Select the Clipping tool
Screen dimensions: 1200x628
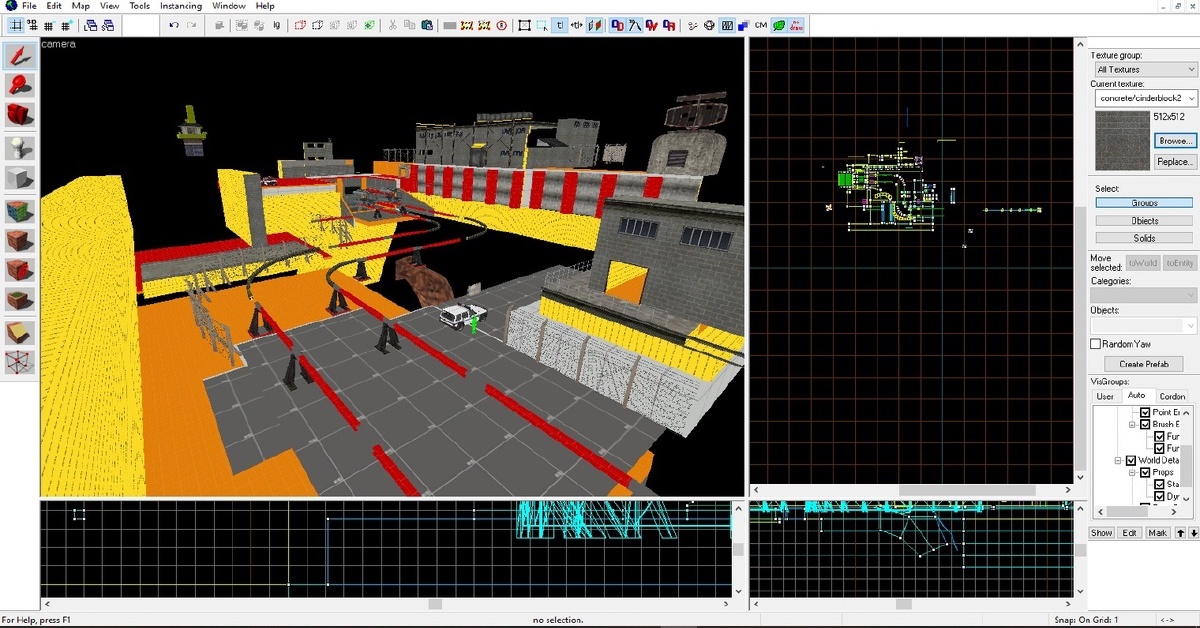tap(20, 333)
